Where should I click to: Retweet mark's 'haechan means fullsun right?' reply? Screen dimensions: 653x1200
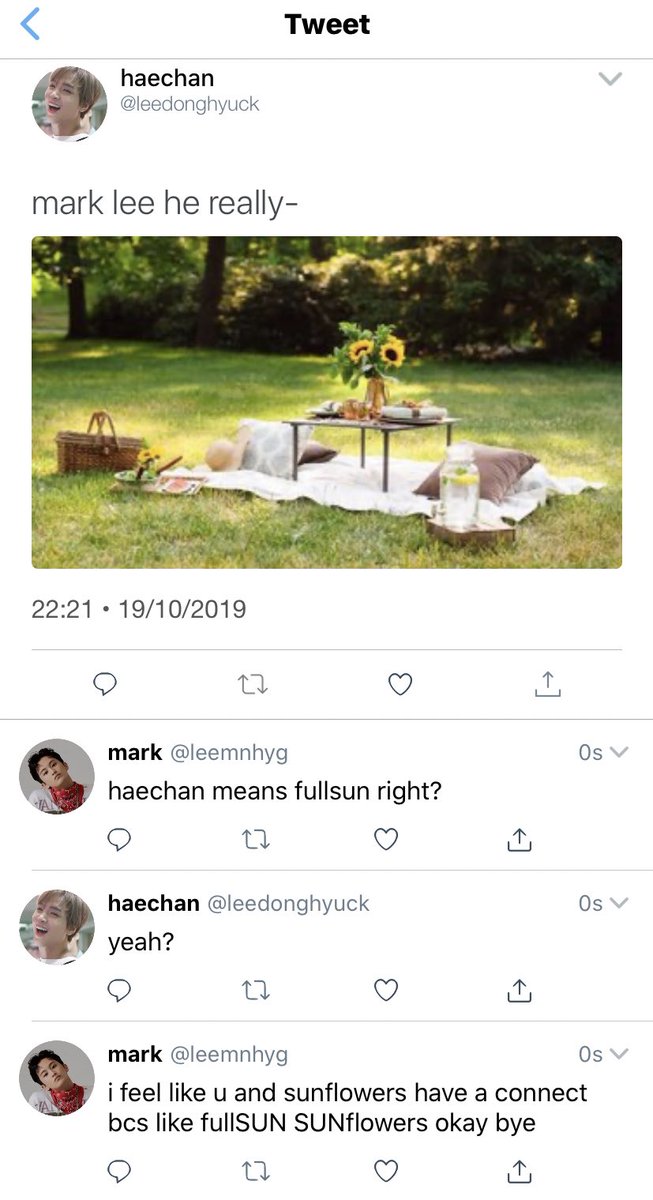258,840
